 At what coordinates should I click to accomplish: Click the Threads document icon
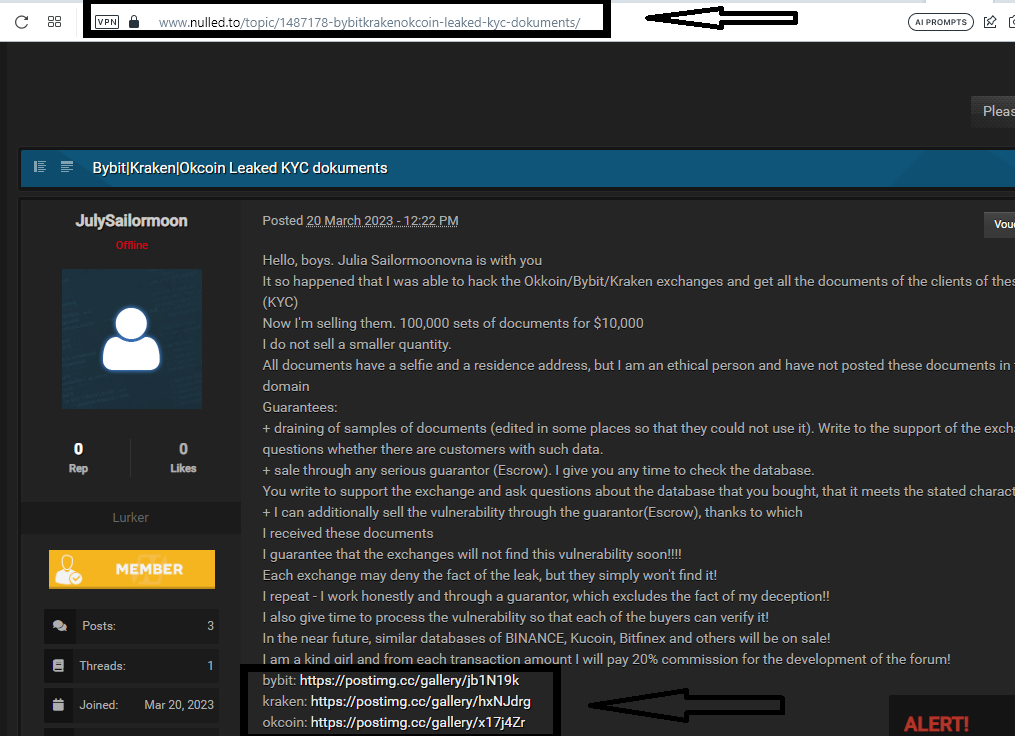click(58, 665)
